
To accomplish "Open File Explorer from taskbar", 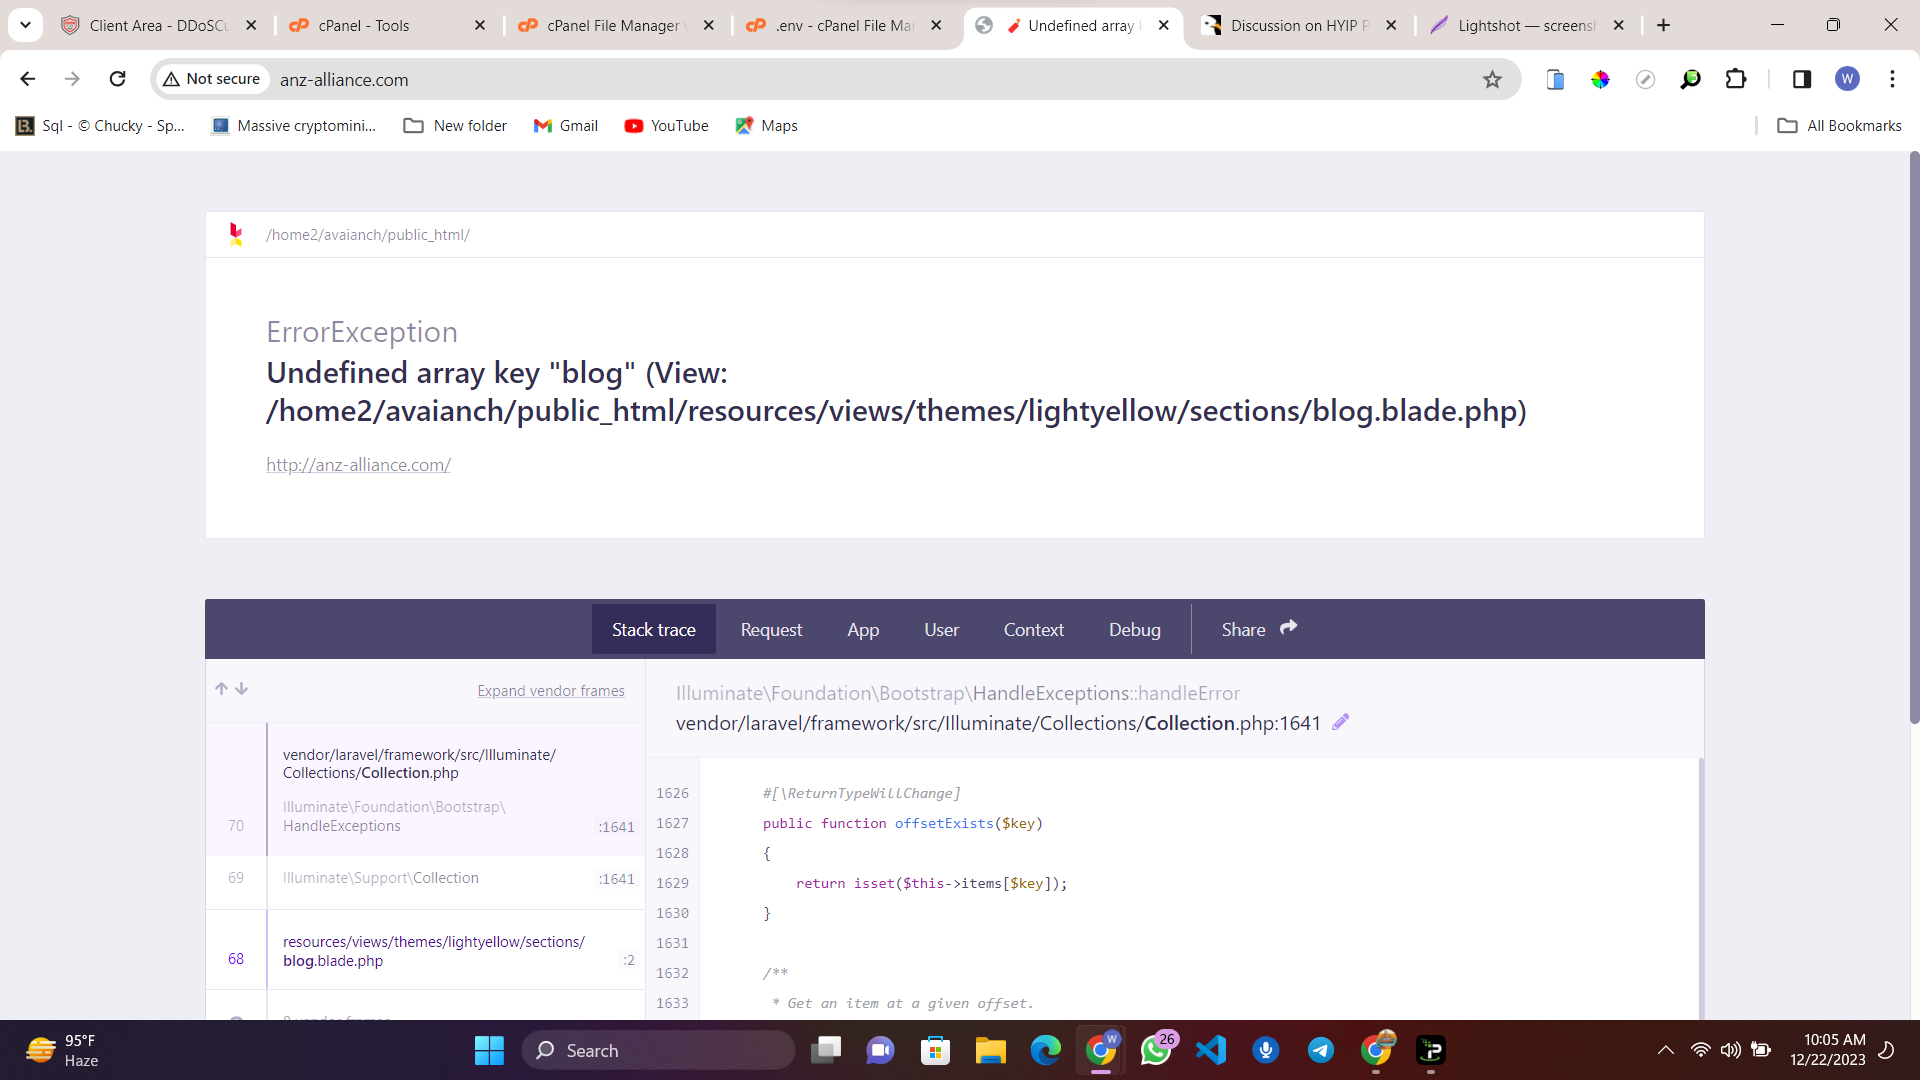I will [990, 1050].
